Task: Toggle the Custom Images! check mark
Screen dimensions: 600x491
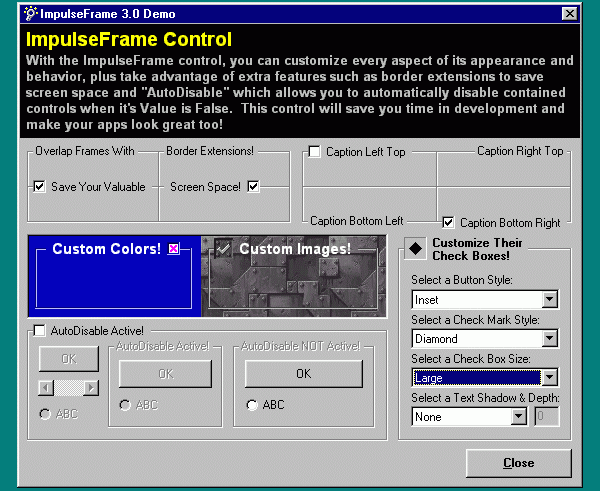Action: coord(223,249)
